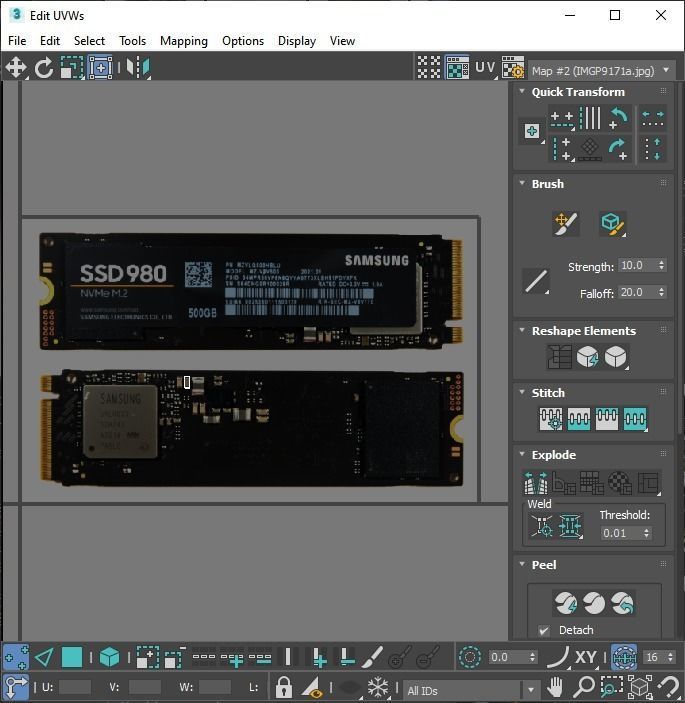685x703 pixels.
Task: Select the Pan View hand tool
Action: coord(555,686)
